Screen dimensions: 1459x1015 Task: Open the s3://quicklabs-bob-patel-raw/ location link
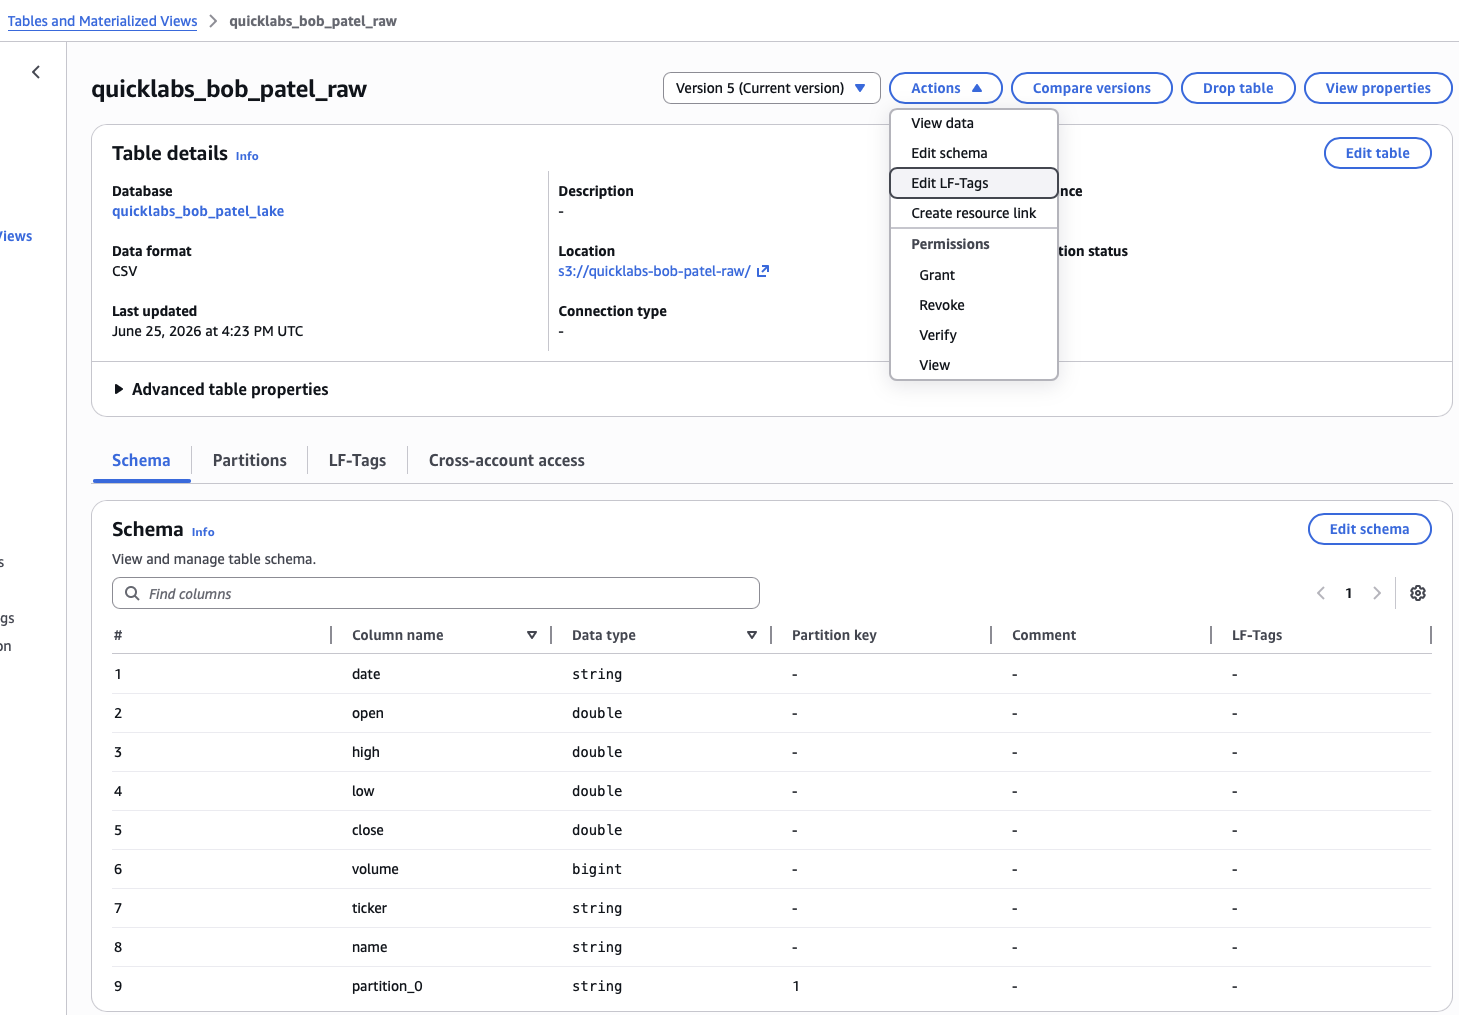click(654, 271)
